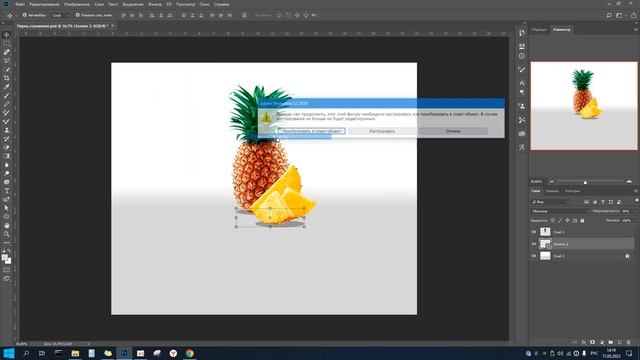The width and height of the screenshot is (640, 360).
Task: Select the Hand tool
Action: (x=7, y=225)
